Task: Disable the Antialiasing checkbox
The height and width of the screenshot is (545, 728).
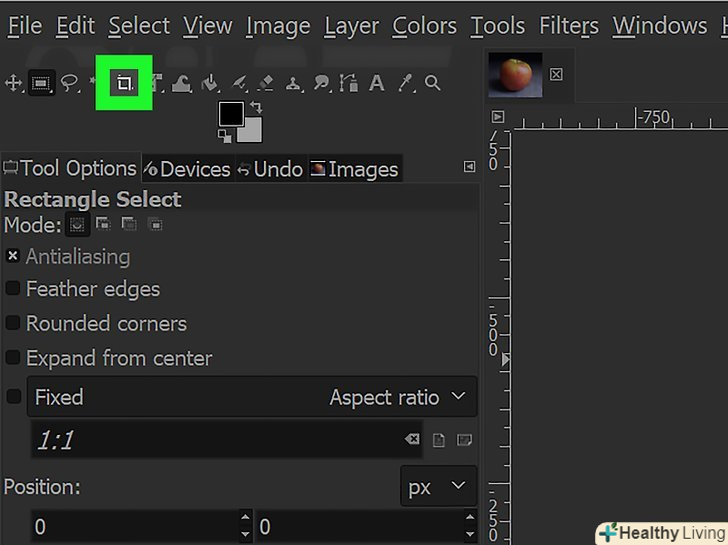Action: [13, 257]
